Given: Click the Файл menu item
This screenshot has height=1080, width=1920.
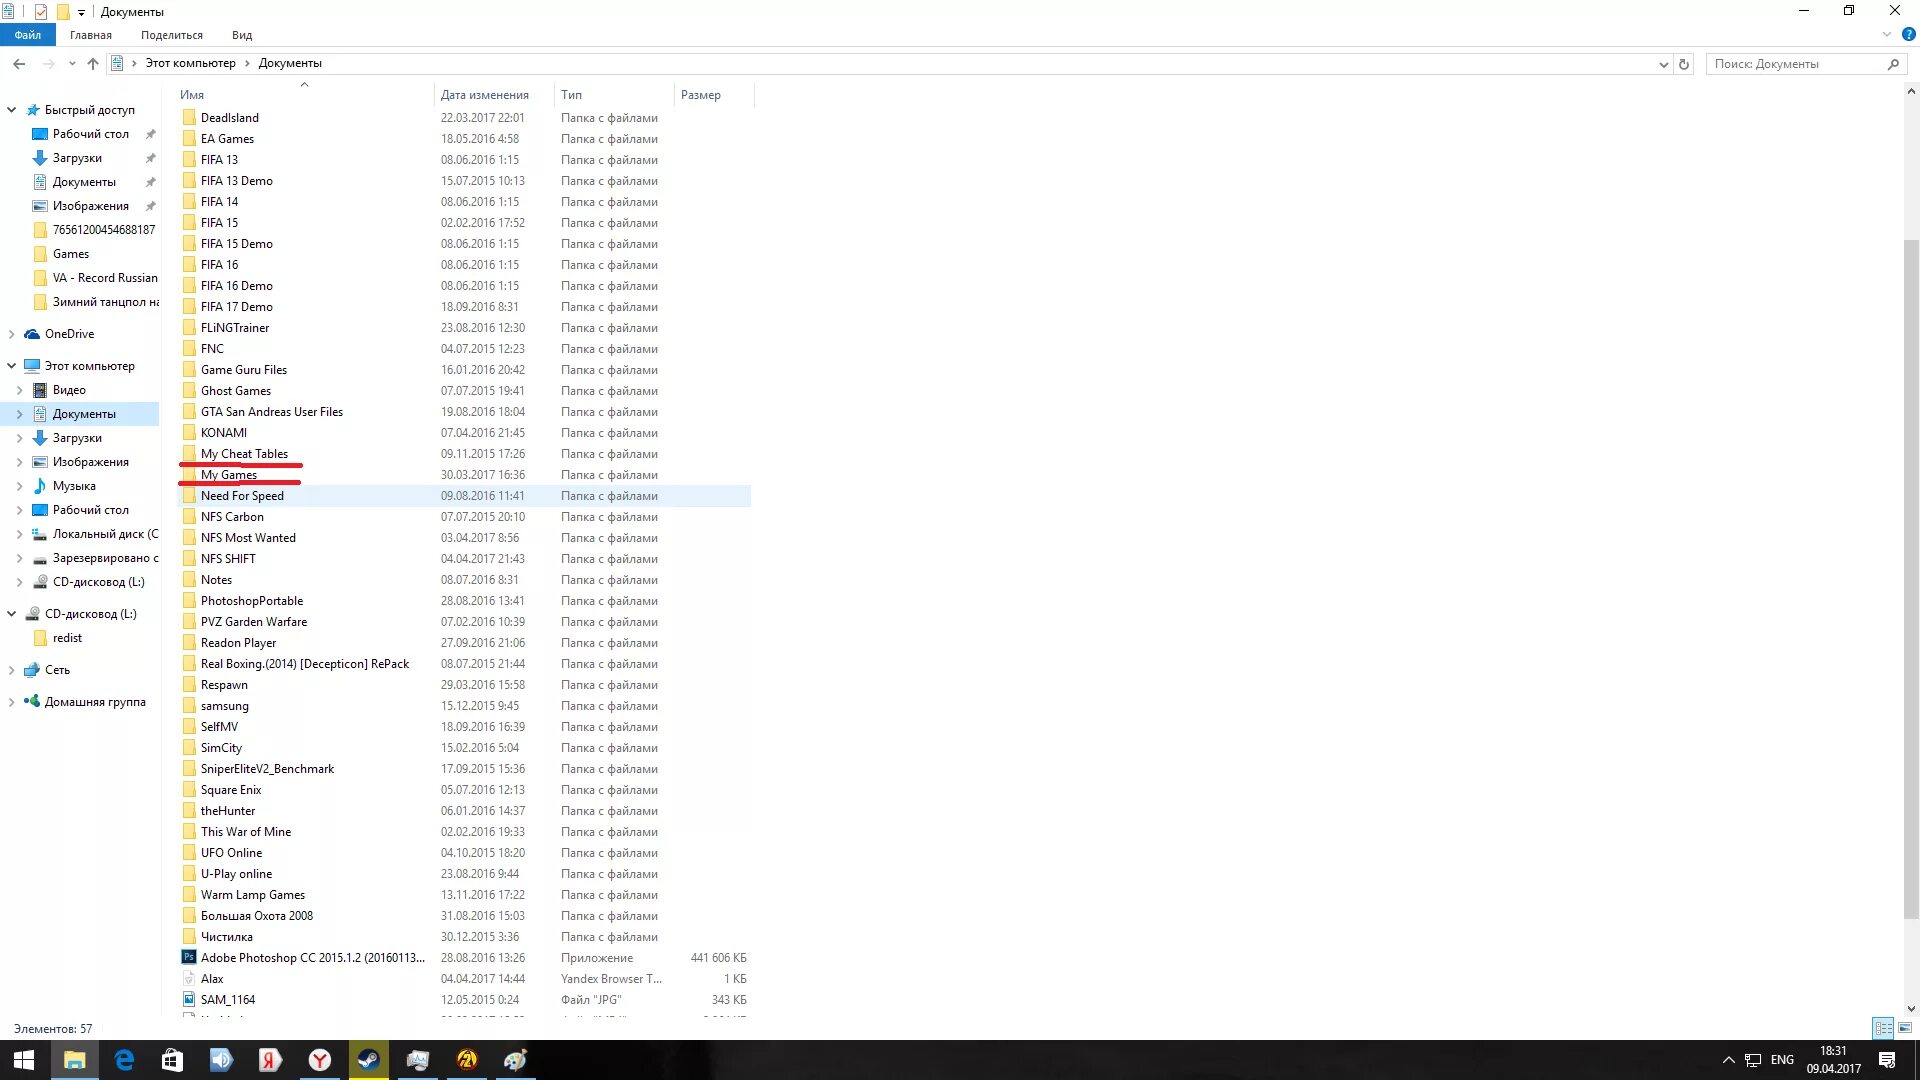Looking at the screenshot, I should (28, 34).
